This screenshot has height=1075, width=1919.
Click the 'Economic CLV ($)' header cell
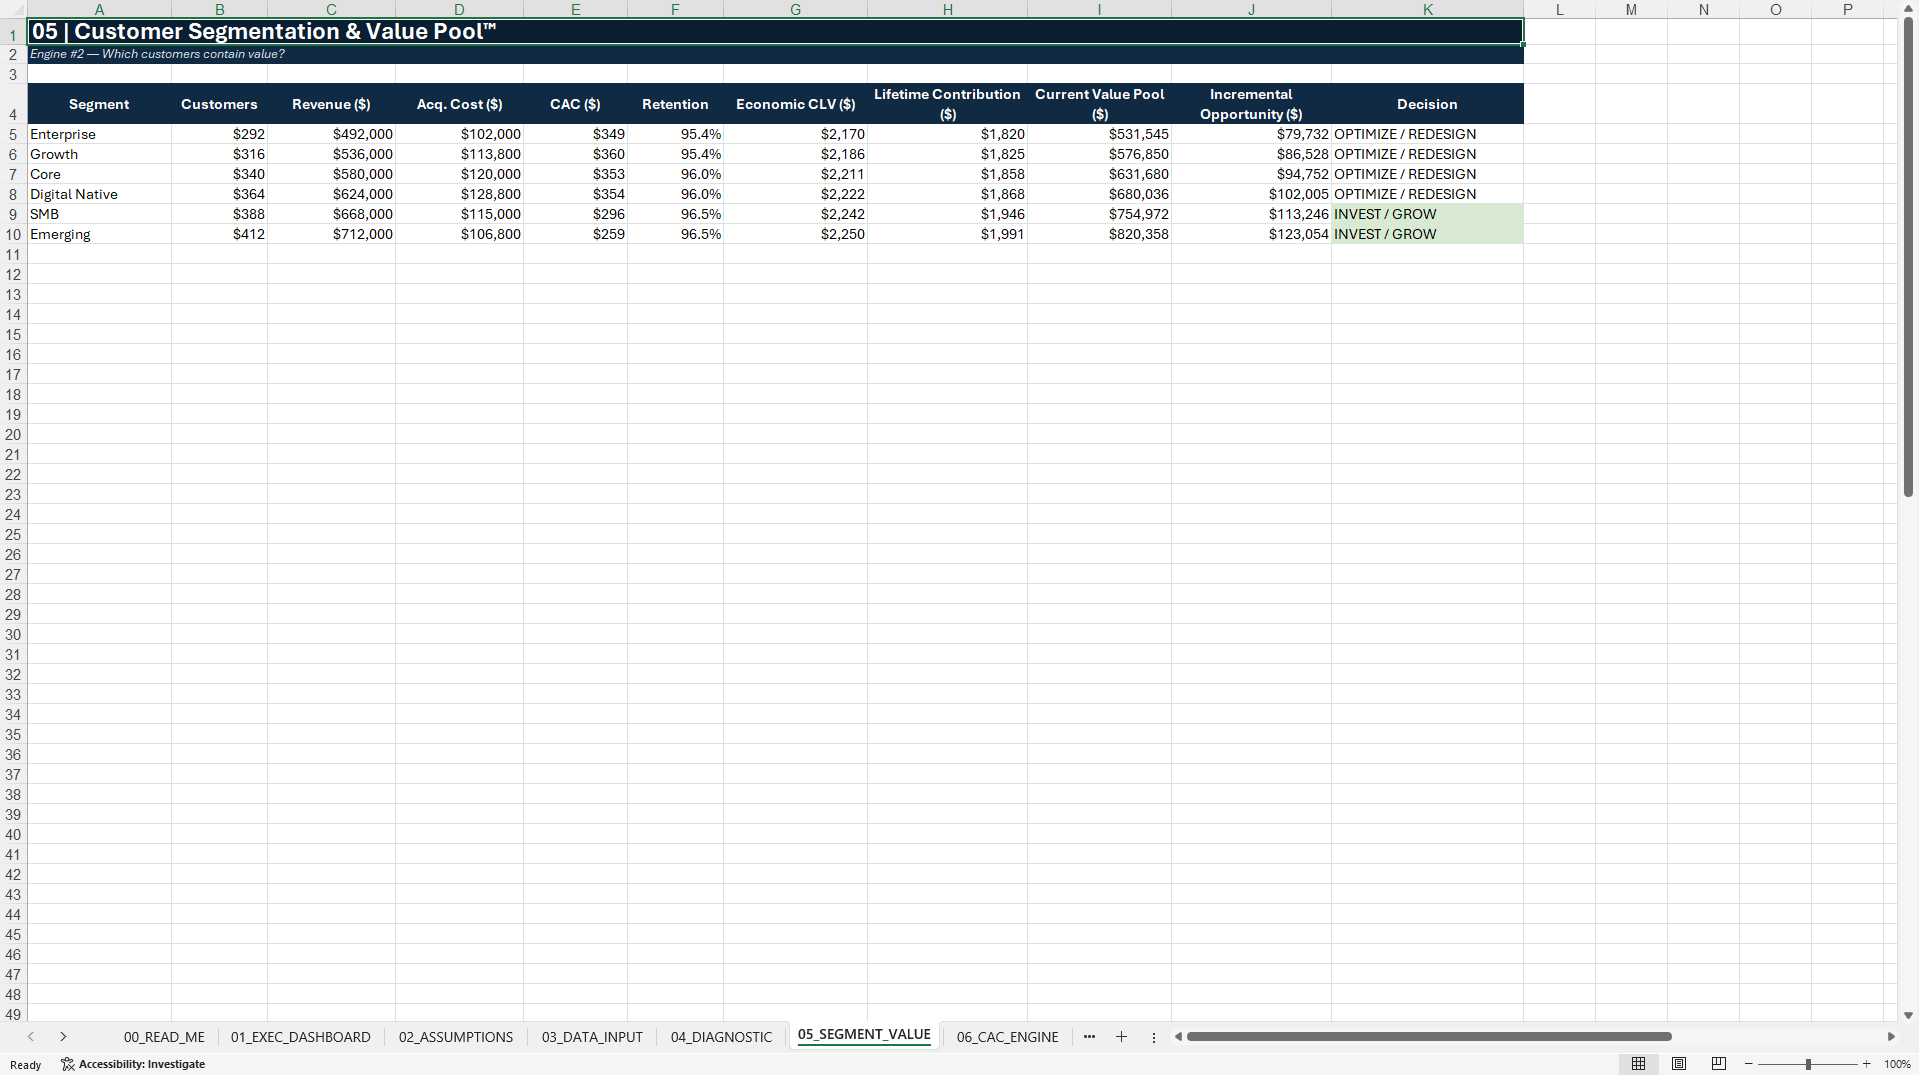795,104
